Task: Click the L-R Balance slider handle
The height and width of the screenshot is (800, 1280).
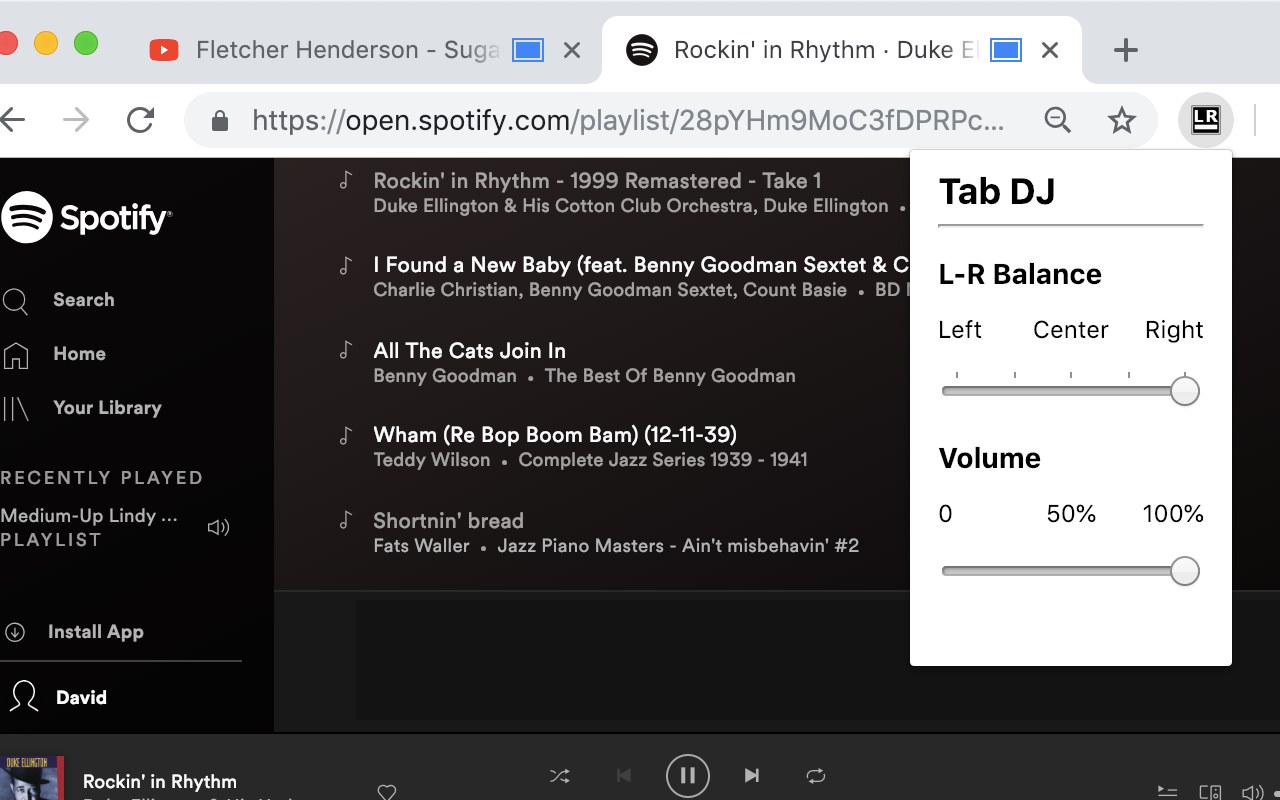Action: click(1185, 391)
